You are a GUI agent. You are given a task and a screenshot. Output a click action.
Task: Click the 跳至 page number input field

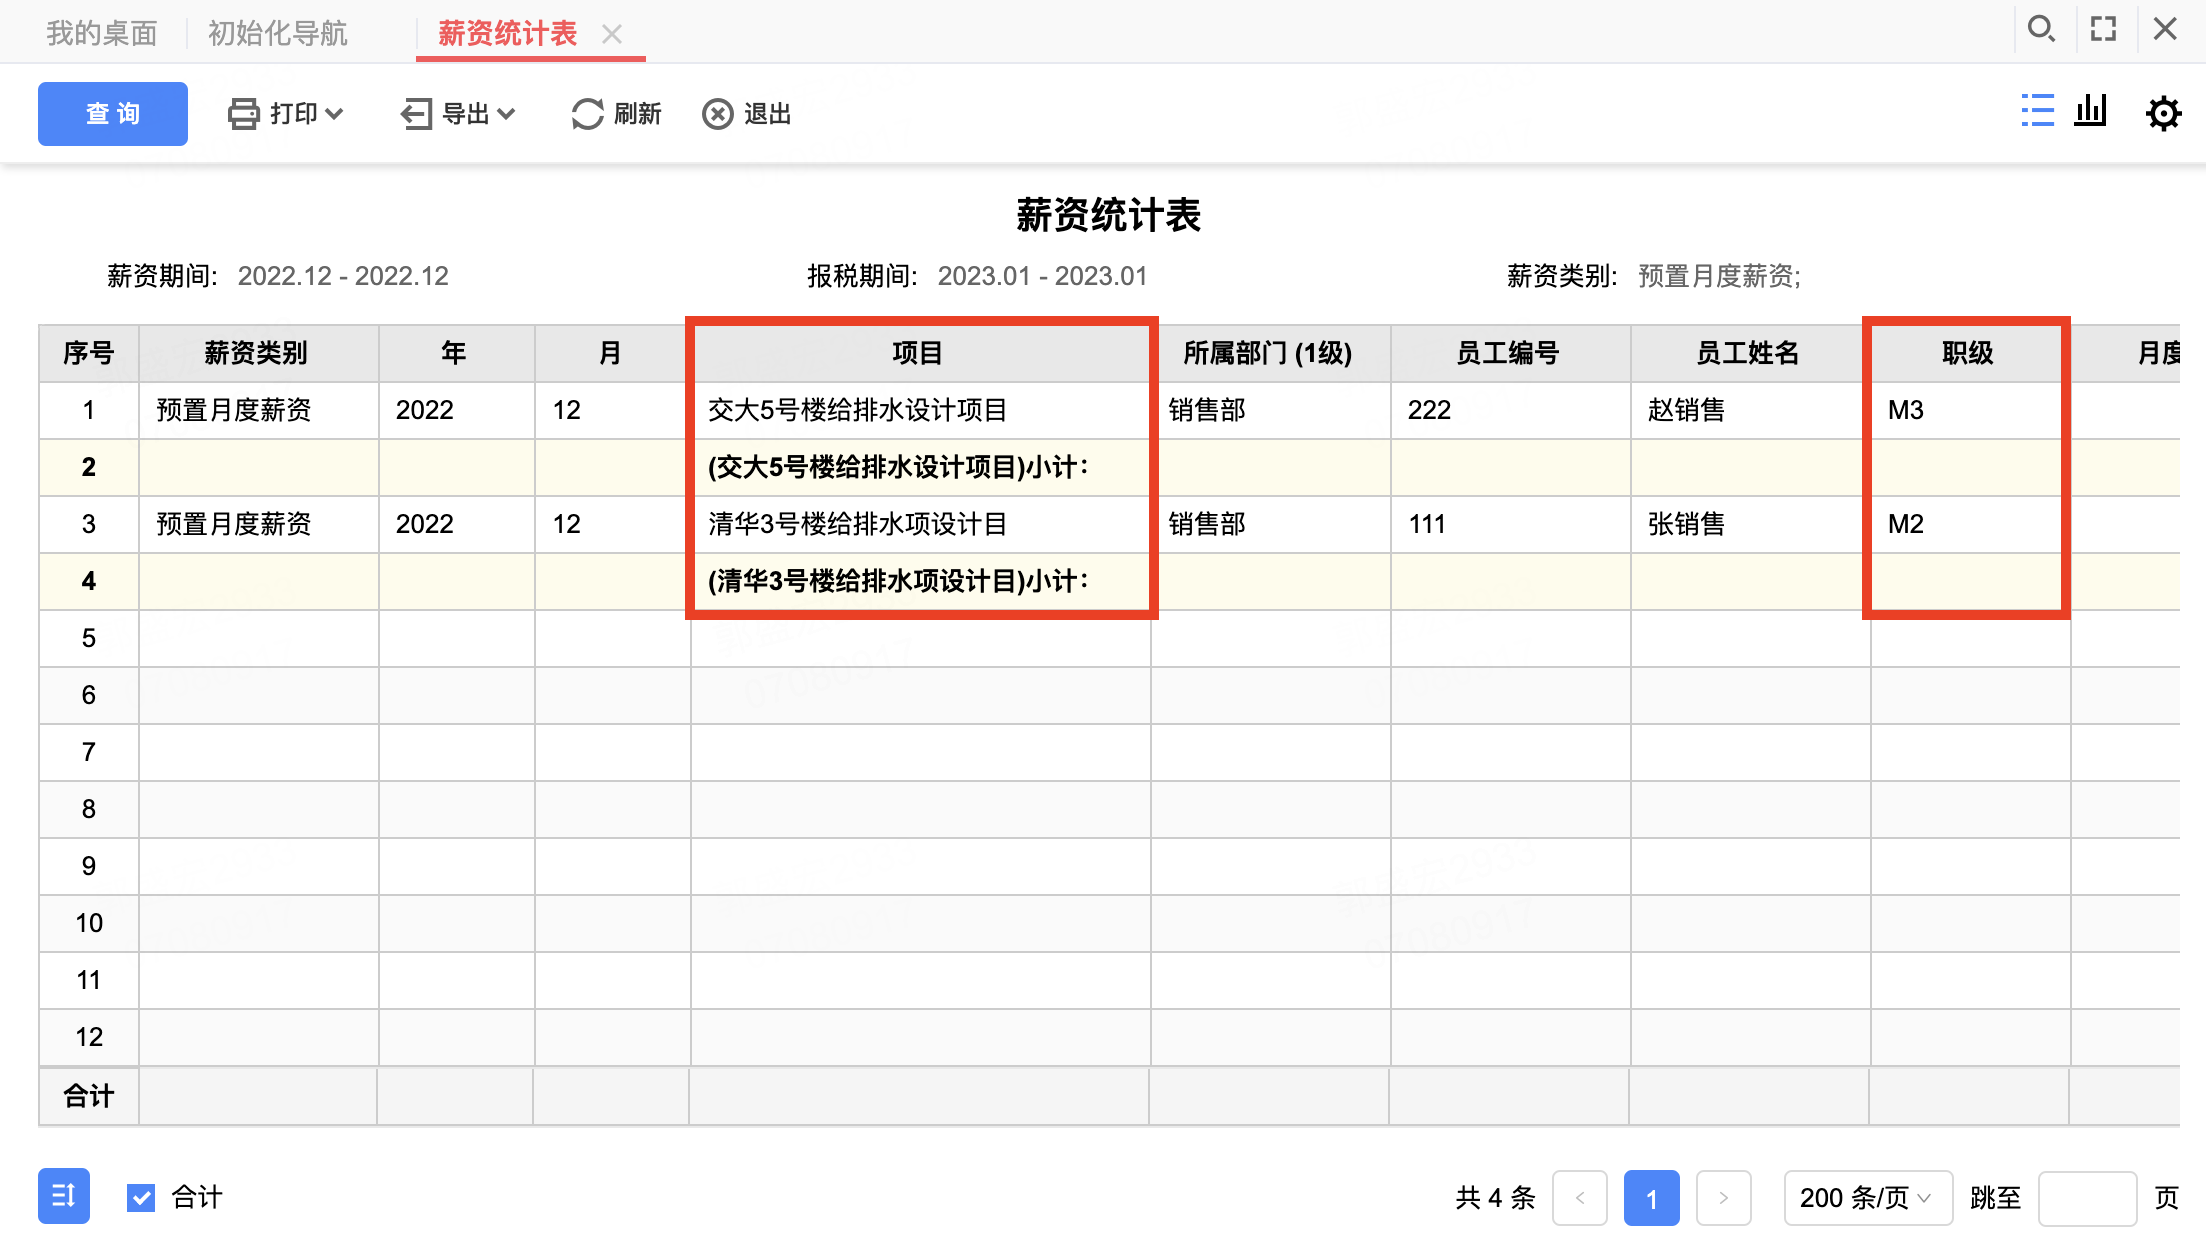[2087, 1198]
